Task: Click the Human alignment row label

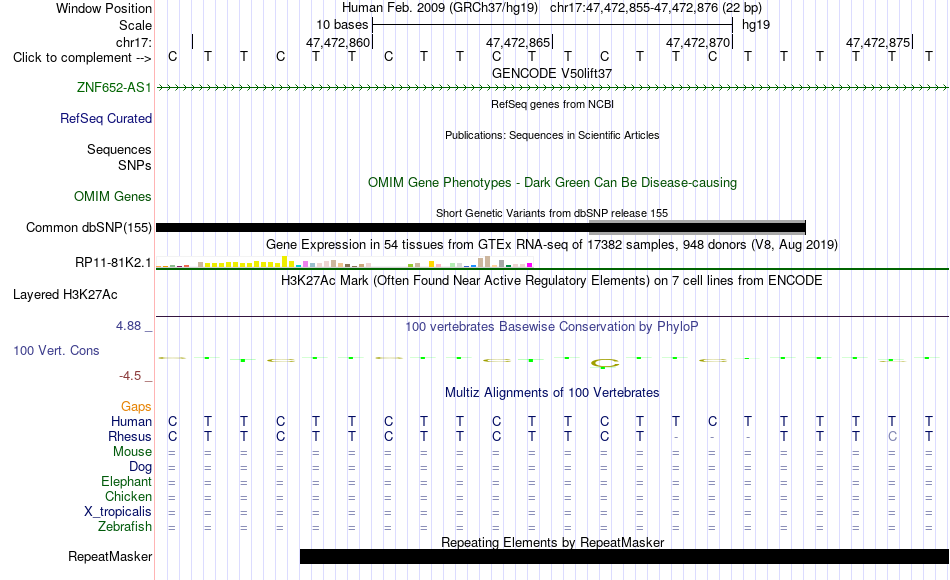Action: (131, 422)
